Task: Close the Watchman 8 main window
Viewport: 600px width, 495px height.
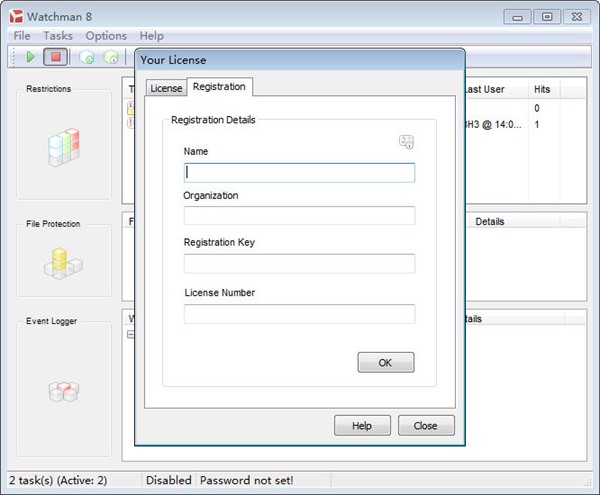Action: tap(576, 17)
